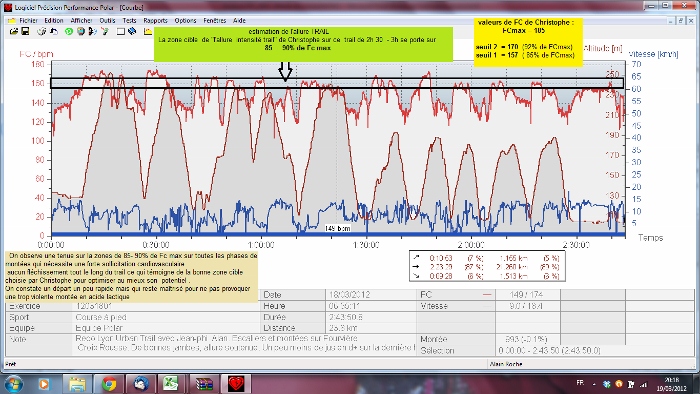Click the folder icon left of Fichier
The image size is (700, 394).
(x=12, y=21)
